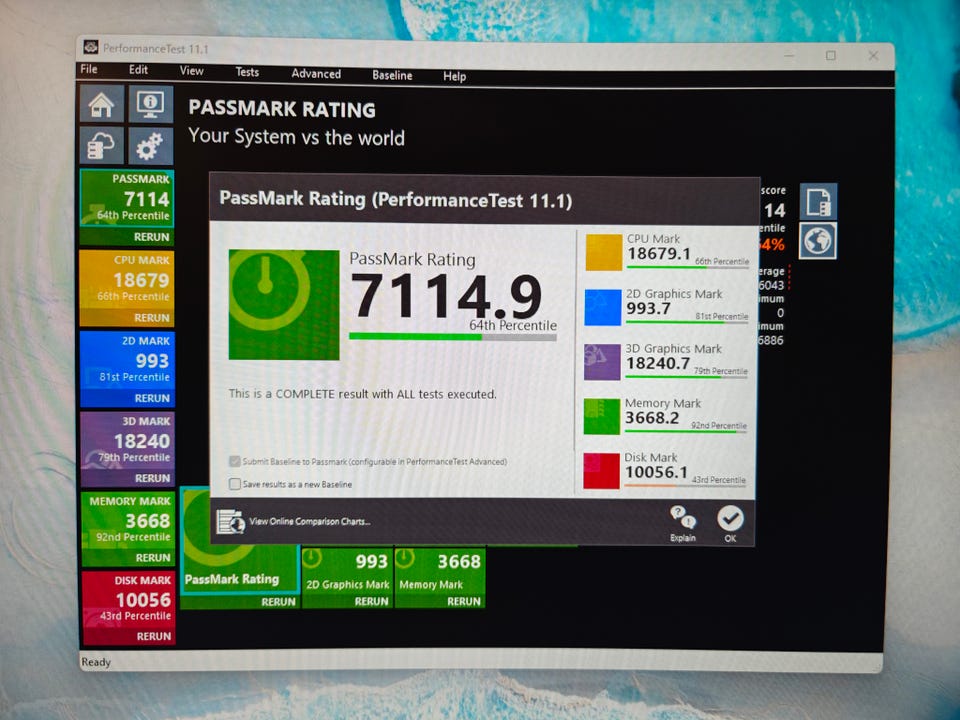Click the yellow CPU Mark icon in dialog
This screenshot has height=720, width=960.
point(604,252)
